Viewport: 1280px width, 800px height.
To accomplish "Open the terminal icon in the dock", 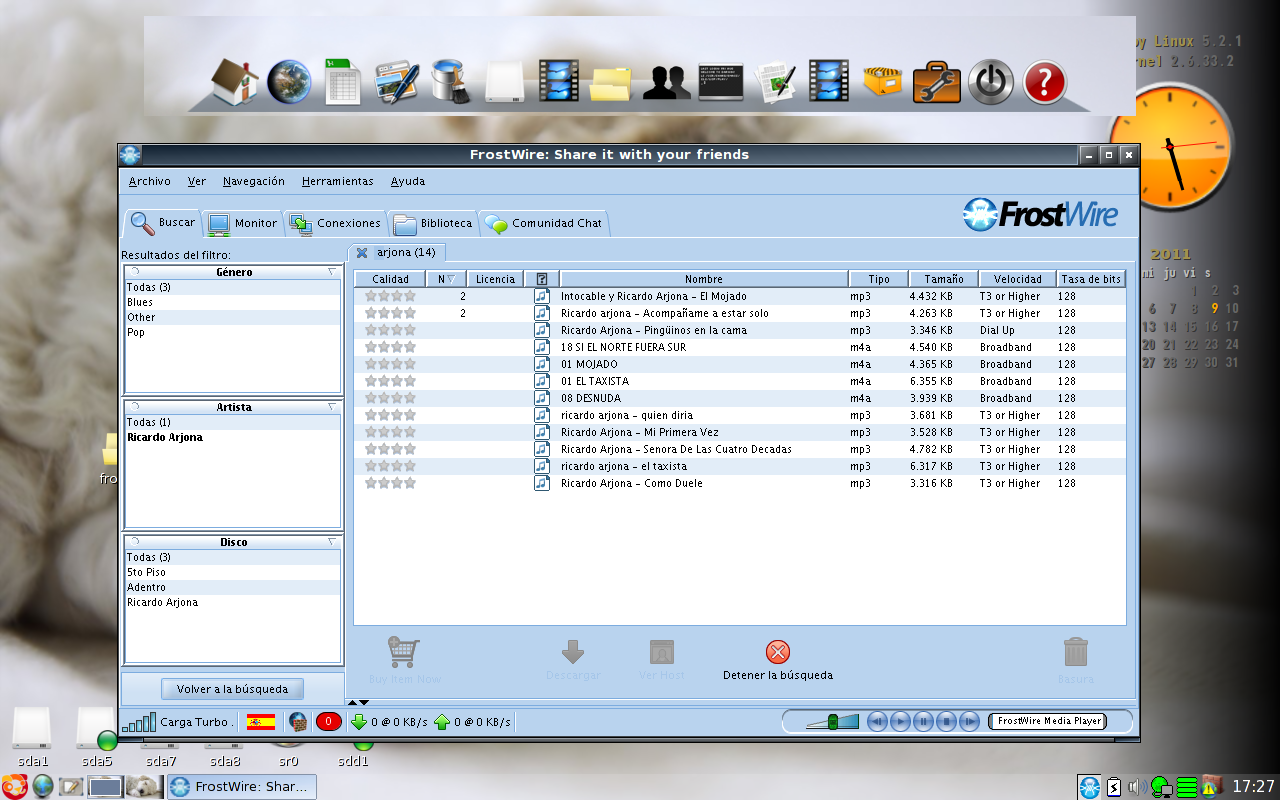I will click(720, 80).
